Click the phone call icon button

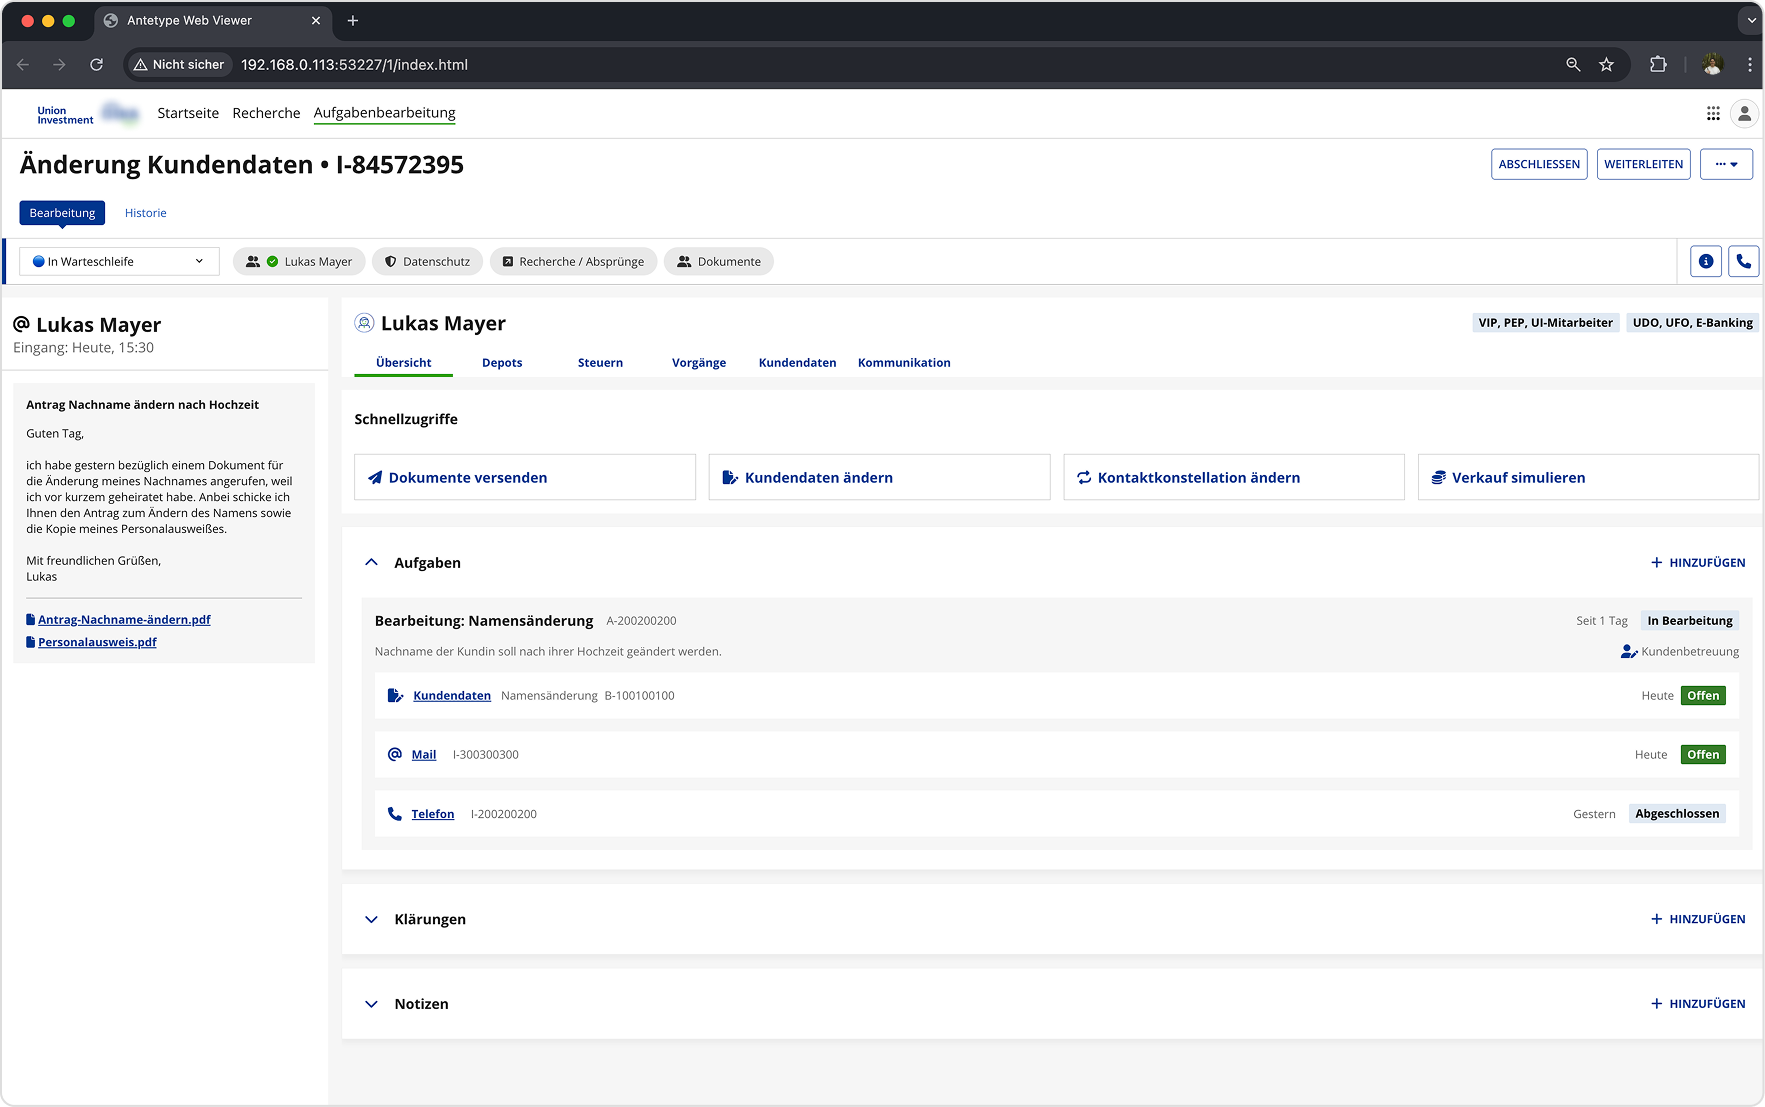click(x=1743, y=261)
